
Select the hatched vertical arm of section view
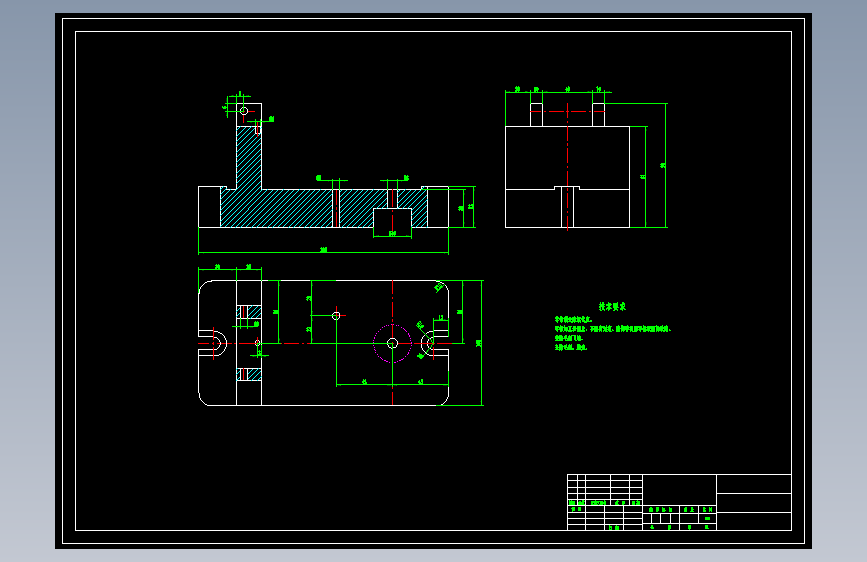[x=249, y=158]
